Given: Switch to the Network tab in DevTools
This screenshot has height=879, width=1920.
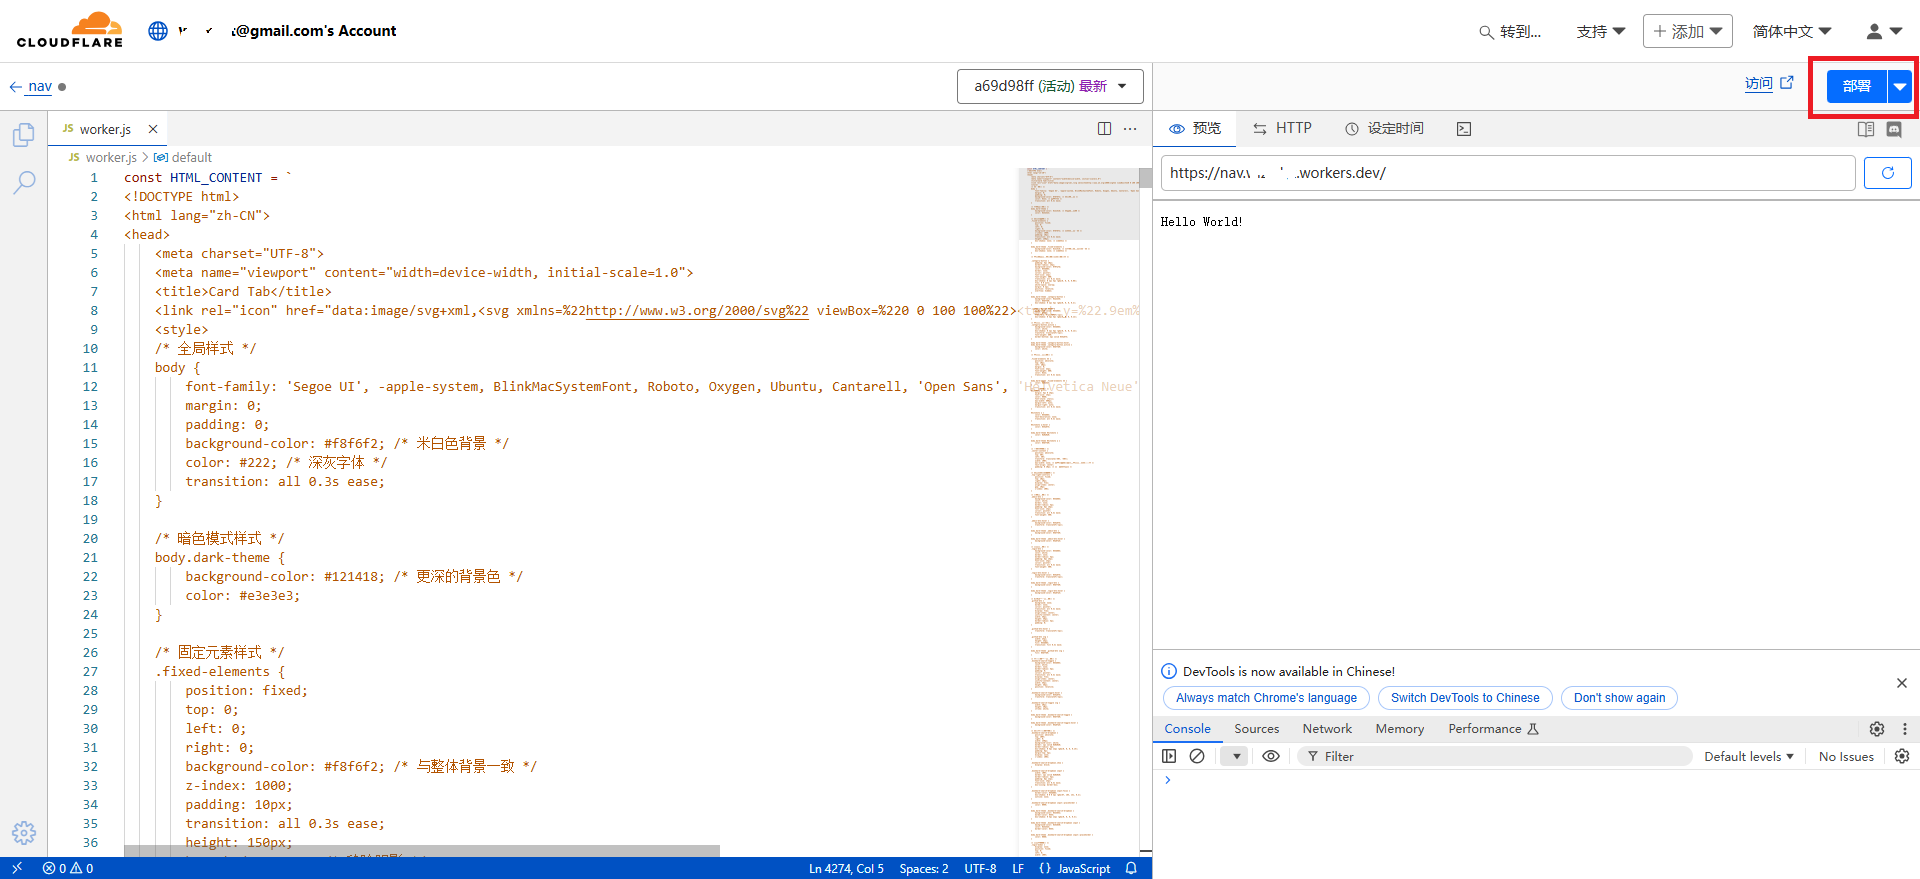Looking at the screenshot, I should coord(1326,729).
